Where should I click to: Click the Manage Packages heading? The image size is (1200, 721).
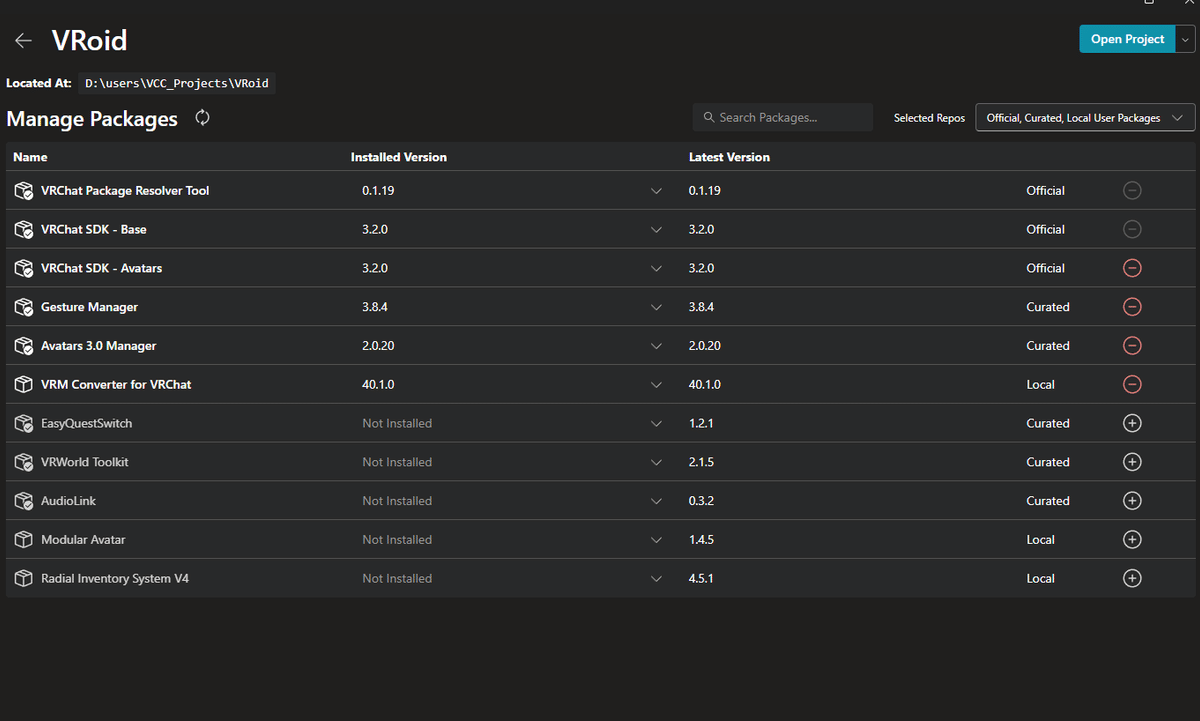pyautogui.click(x=92, y=119)
